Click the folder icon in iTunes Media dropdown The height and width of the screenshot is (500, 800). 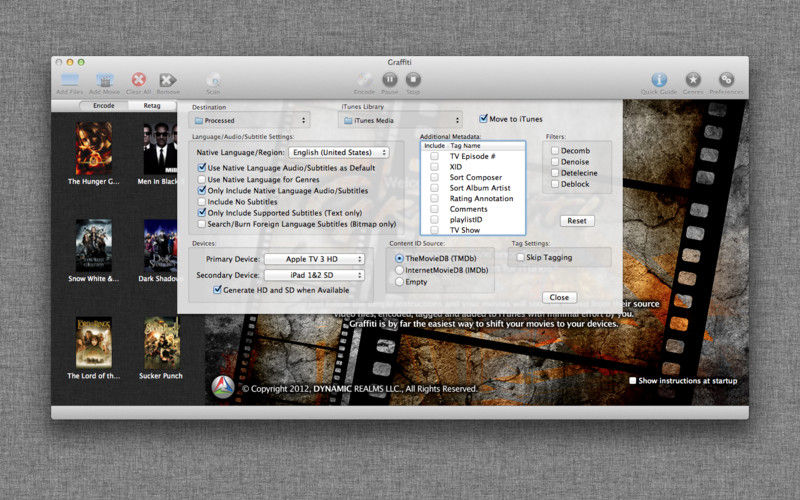click(x=348, y=120)
